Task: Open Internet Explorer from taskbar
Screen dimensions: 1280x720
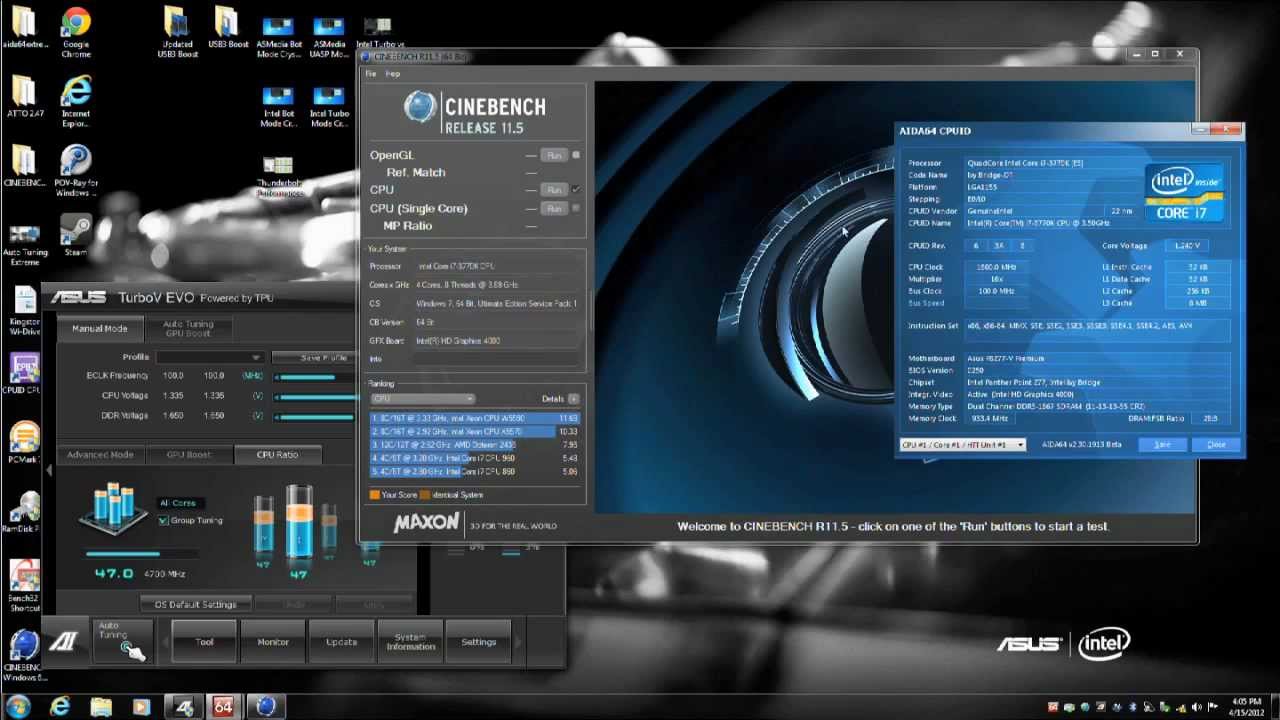Action: click(61, 706)
